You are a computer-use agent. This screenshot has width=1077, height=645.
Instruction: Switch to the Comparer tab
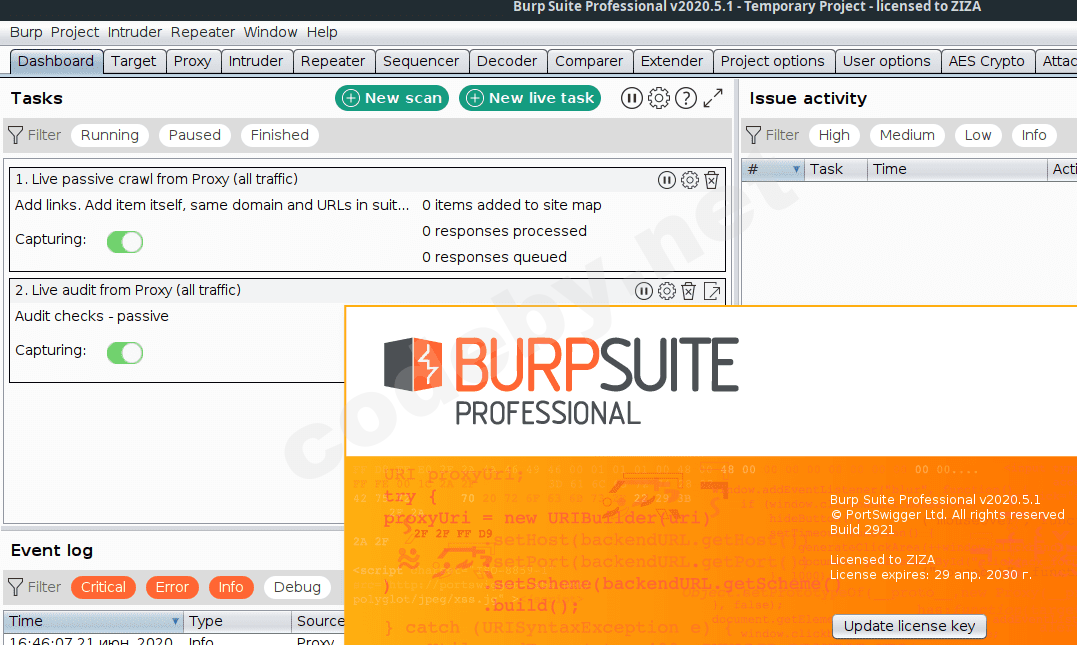point(589,61)
